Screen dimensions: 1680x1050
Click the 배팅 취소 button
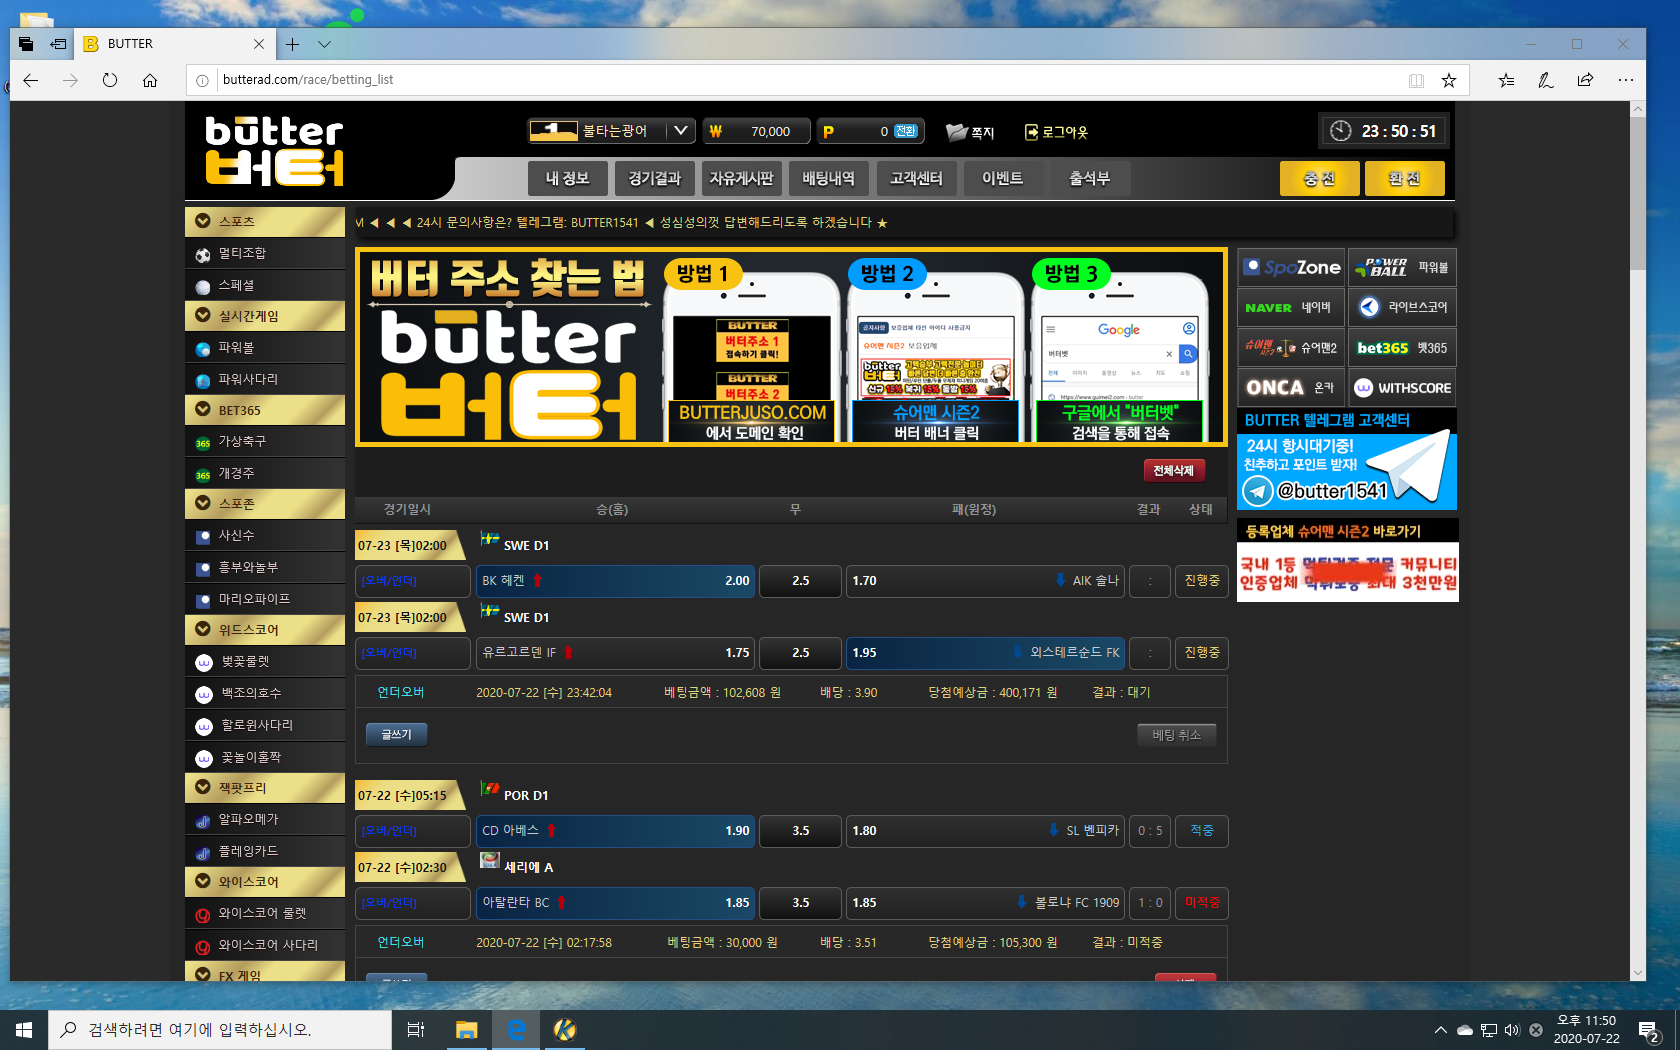pyautogui.click(x=1176, y=735)
